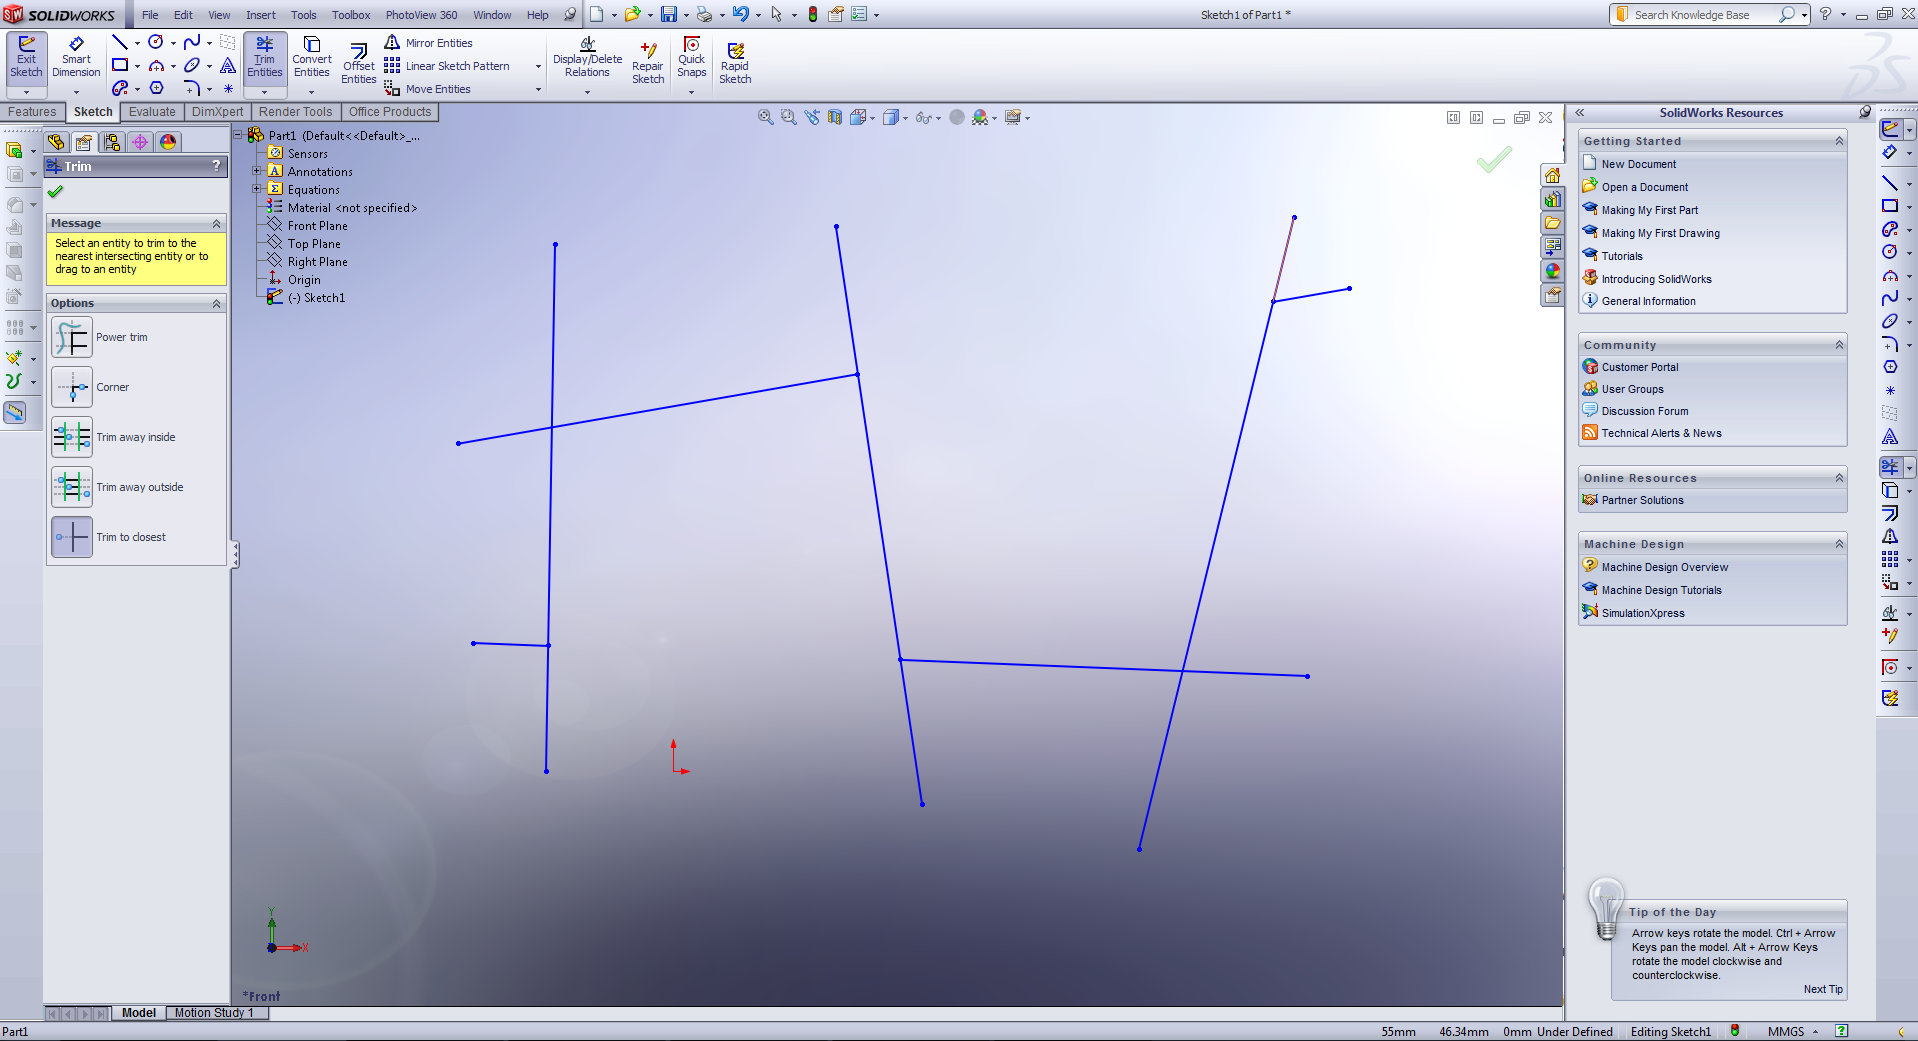Click the Save icon in the top toolbar
This screenshot has width=1918, height=1041.
(x=669, y=14)
